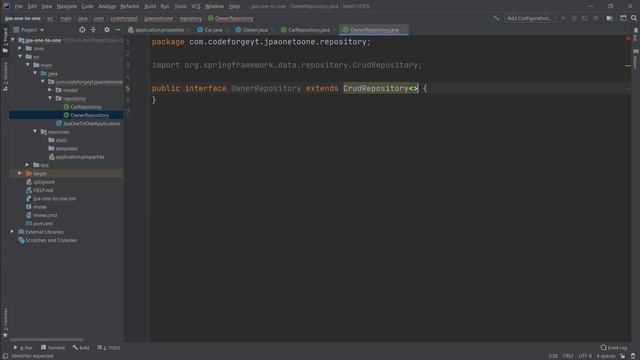Open the VCS menu
Screen dimensions: 640x360
point(196,6)
